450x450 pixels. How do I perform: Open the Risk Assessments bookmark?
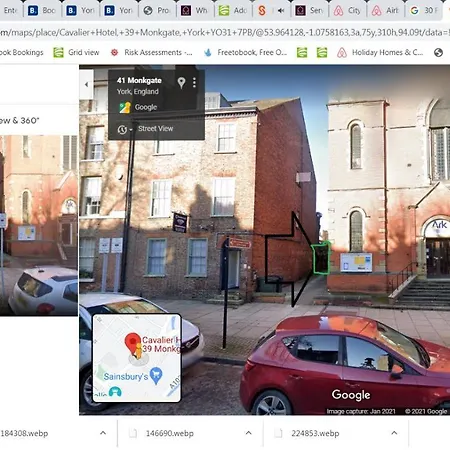pyautogui.click(x=151, y=52)
